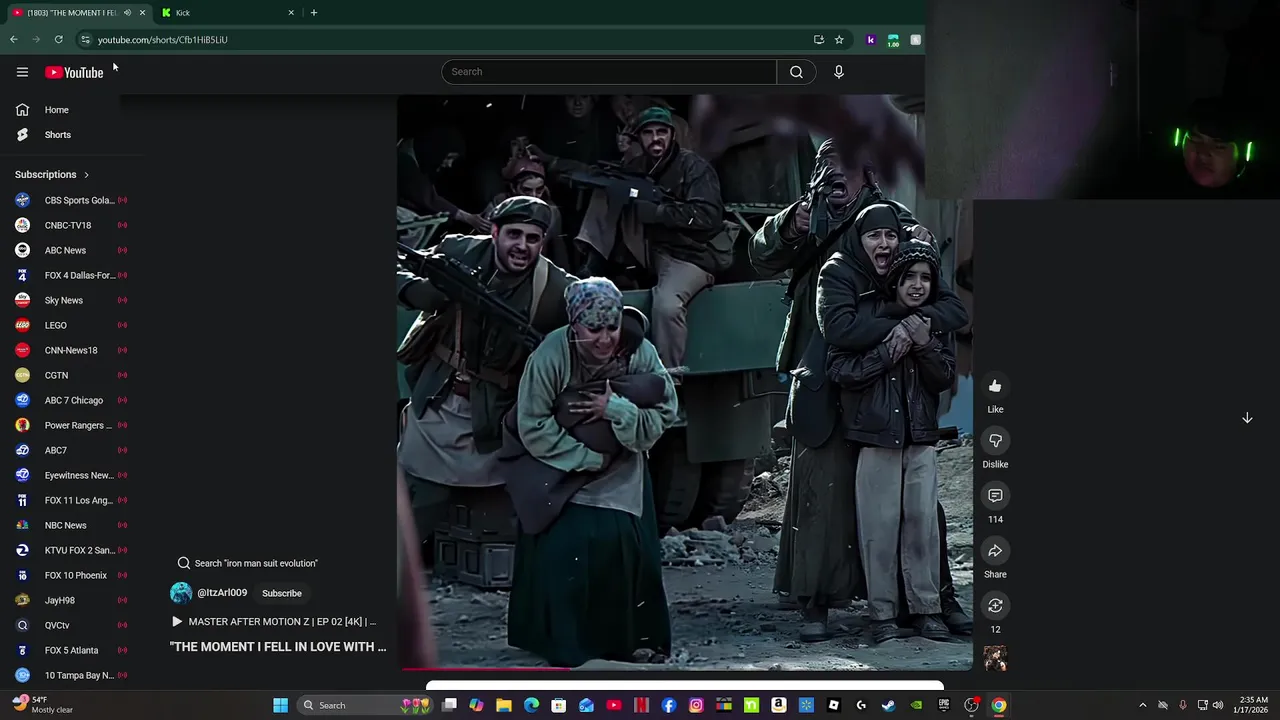The image size is (1280, 720).
Task: Subscribe to @ItzArl009
Action: coord(282,593)
